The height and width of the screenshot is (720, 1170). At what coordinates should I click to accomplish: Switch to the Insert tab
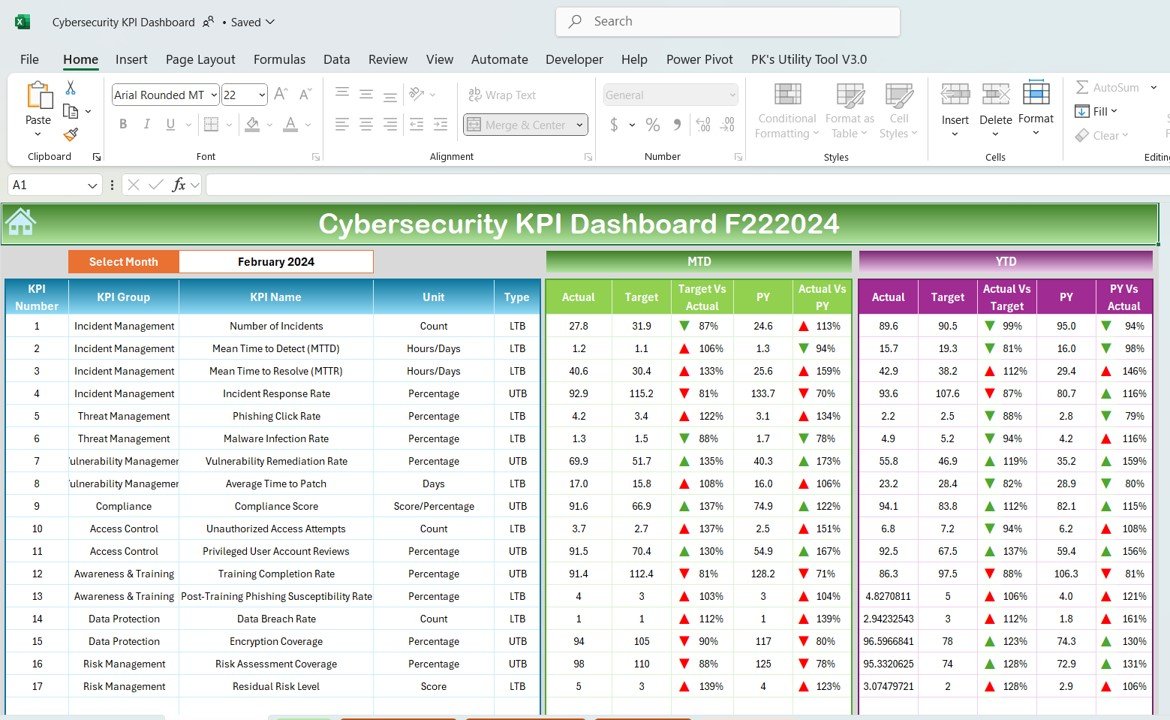131,59
